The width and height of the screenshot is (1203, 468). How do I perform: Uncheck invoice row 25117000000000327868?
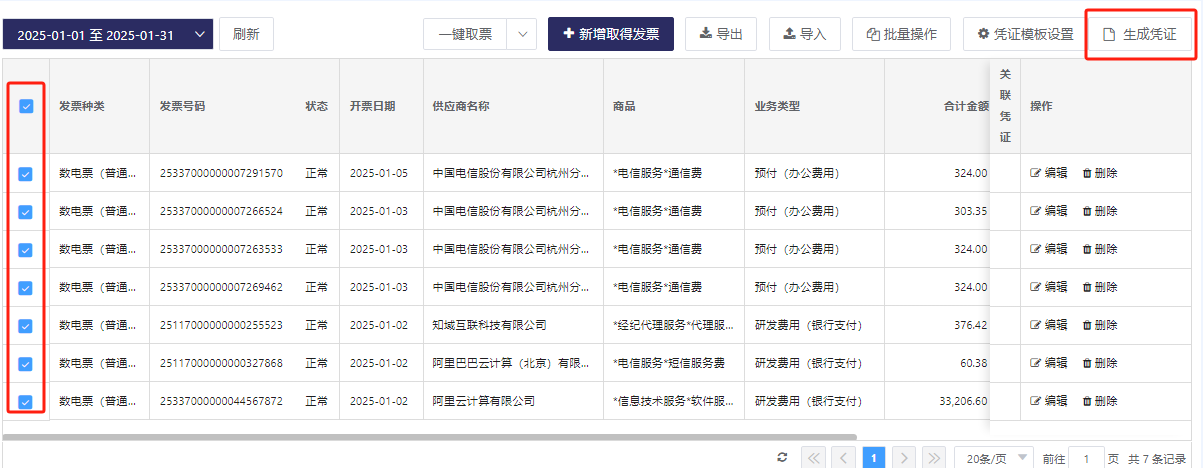click(26, 364)
